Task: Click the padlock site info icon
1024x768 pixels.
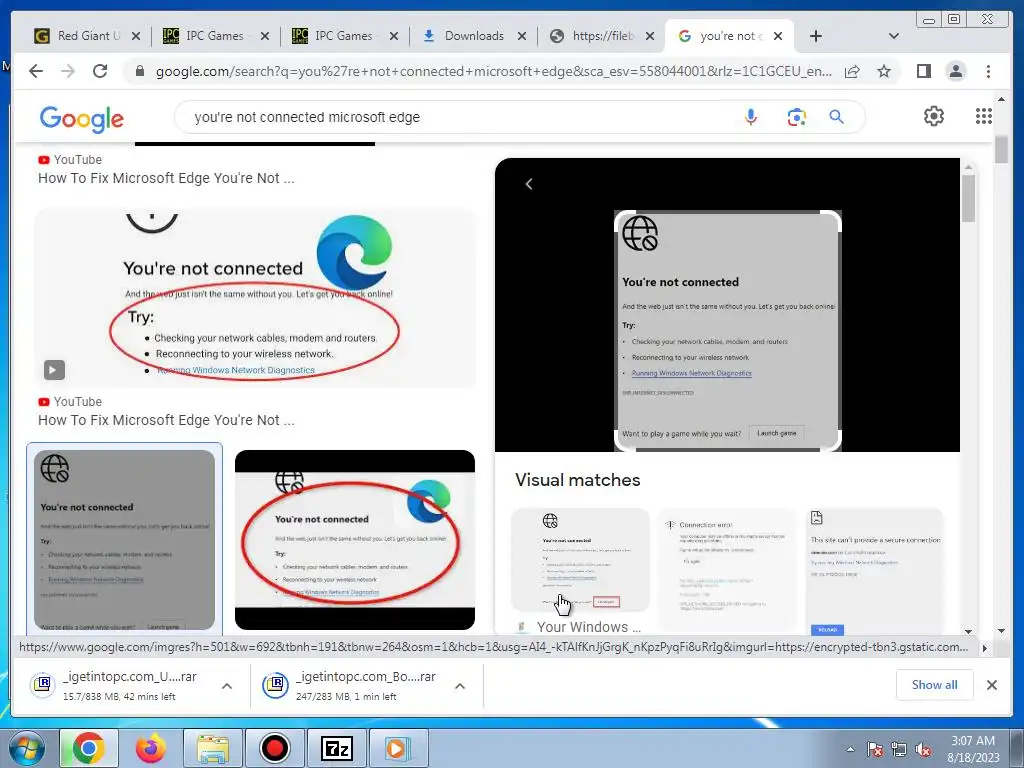Action: [x=139, y=71]
